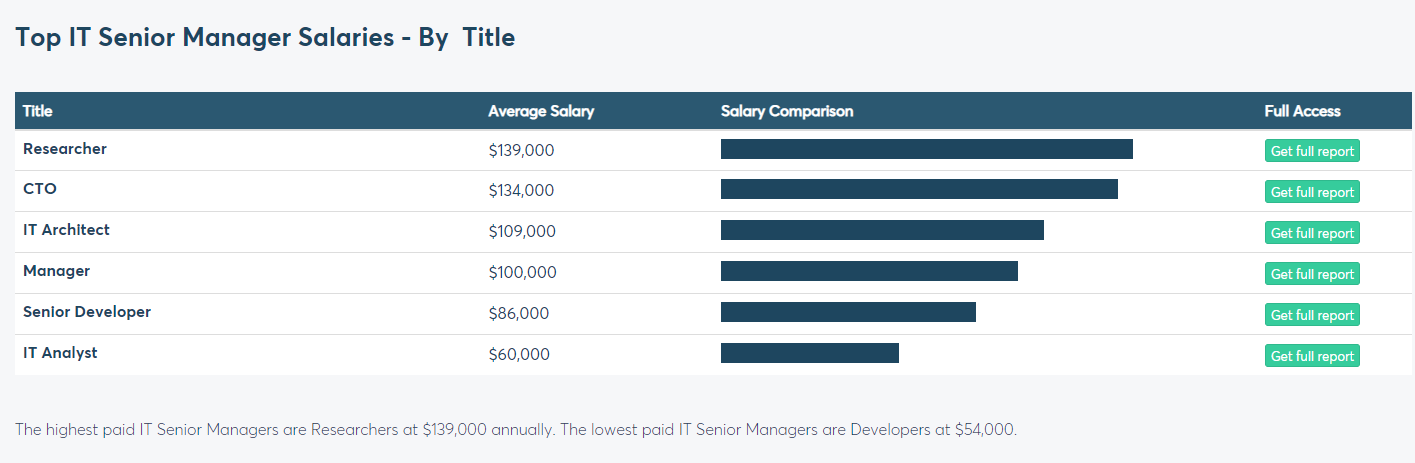Click the Salary Comparison column header

coord(787,111)
